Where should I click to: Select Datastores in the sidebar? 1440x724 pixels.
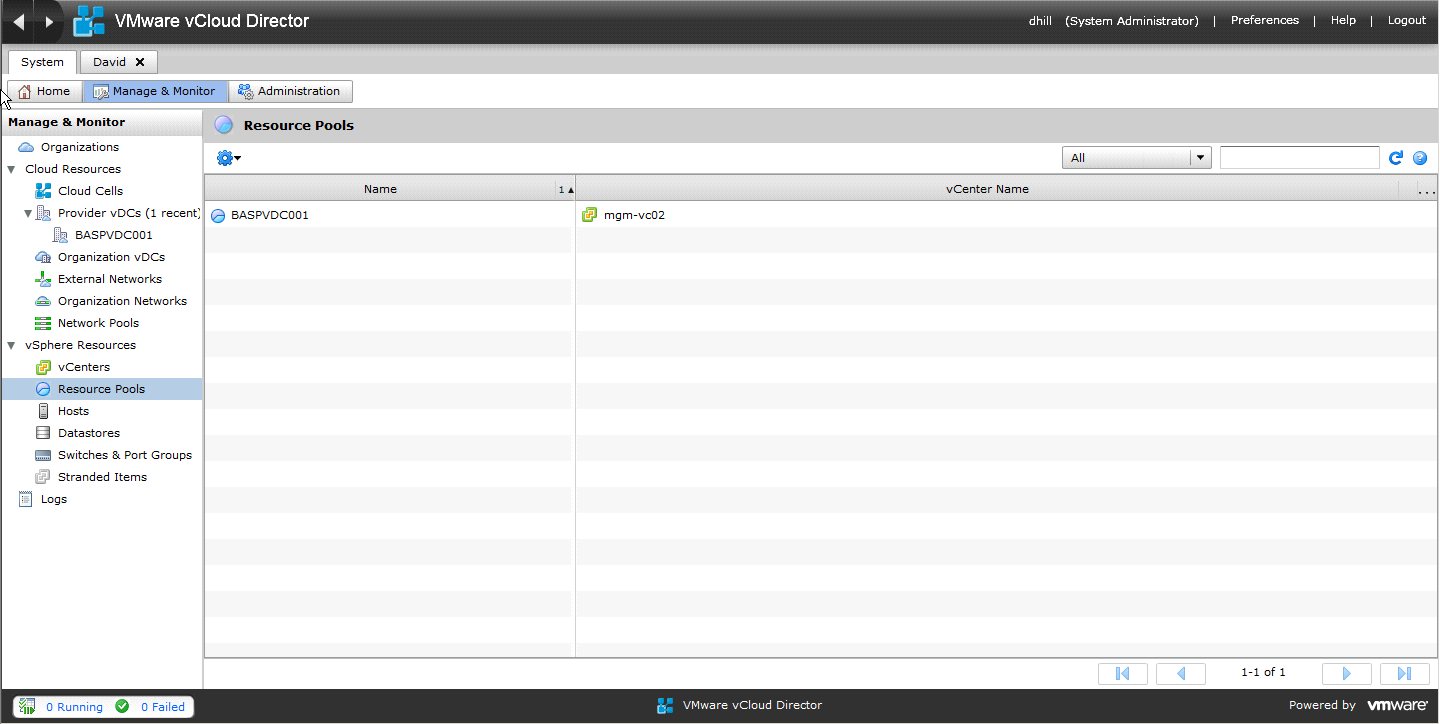tap(89, 433)
